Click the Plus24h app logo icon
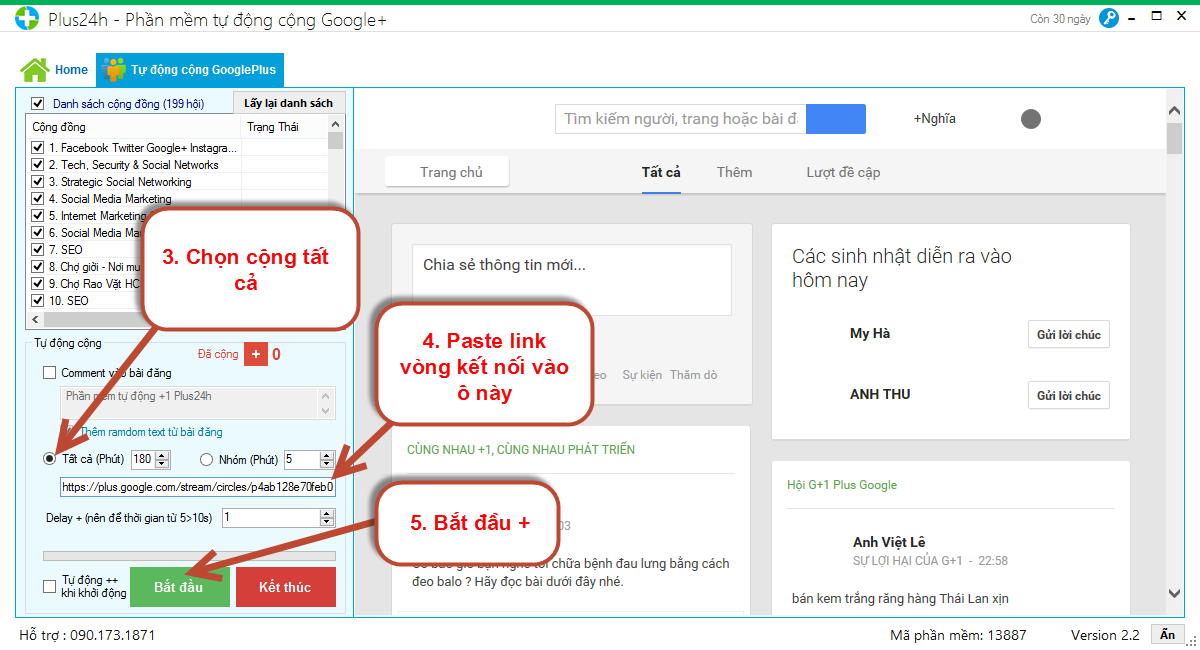 [x=27, y=19]
